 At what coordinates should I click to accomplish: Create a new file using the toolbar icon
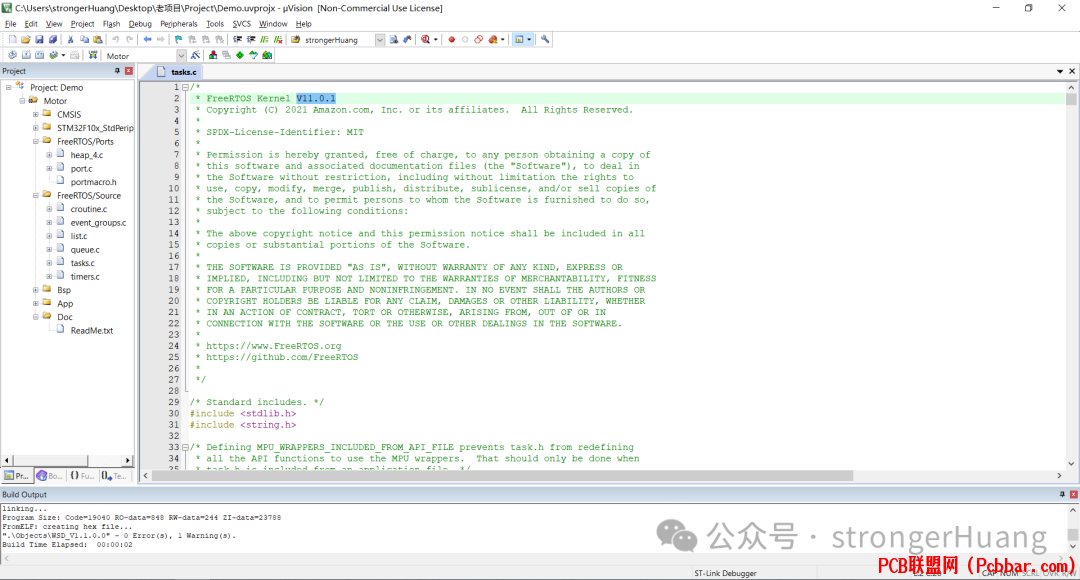12,40
